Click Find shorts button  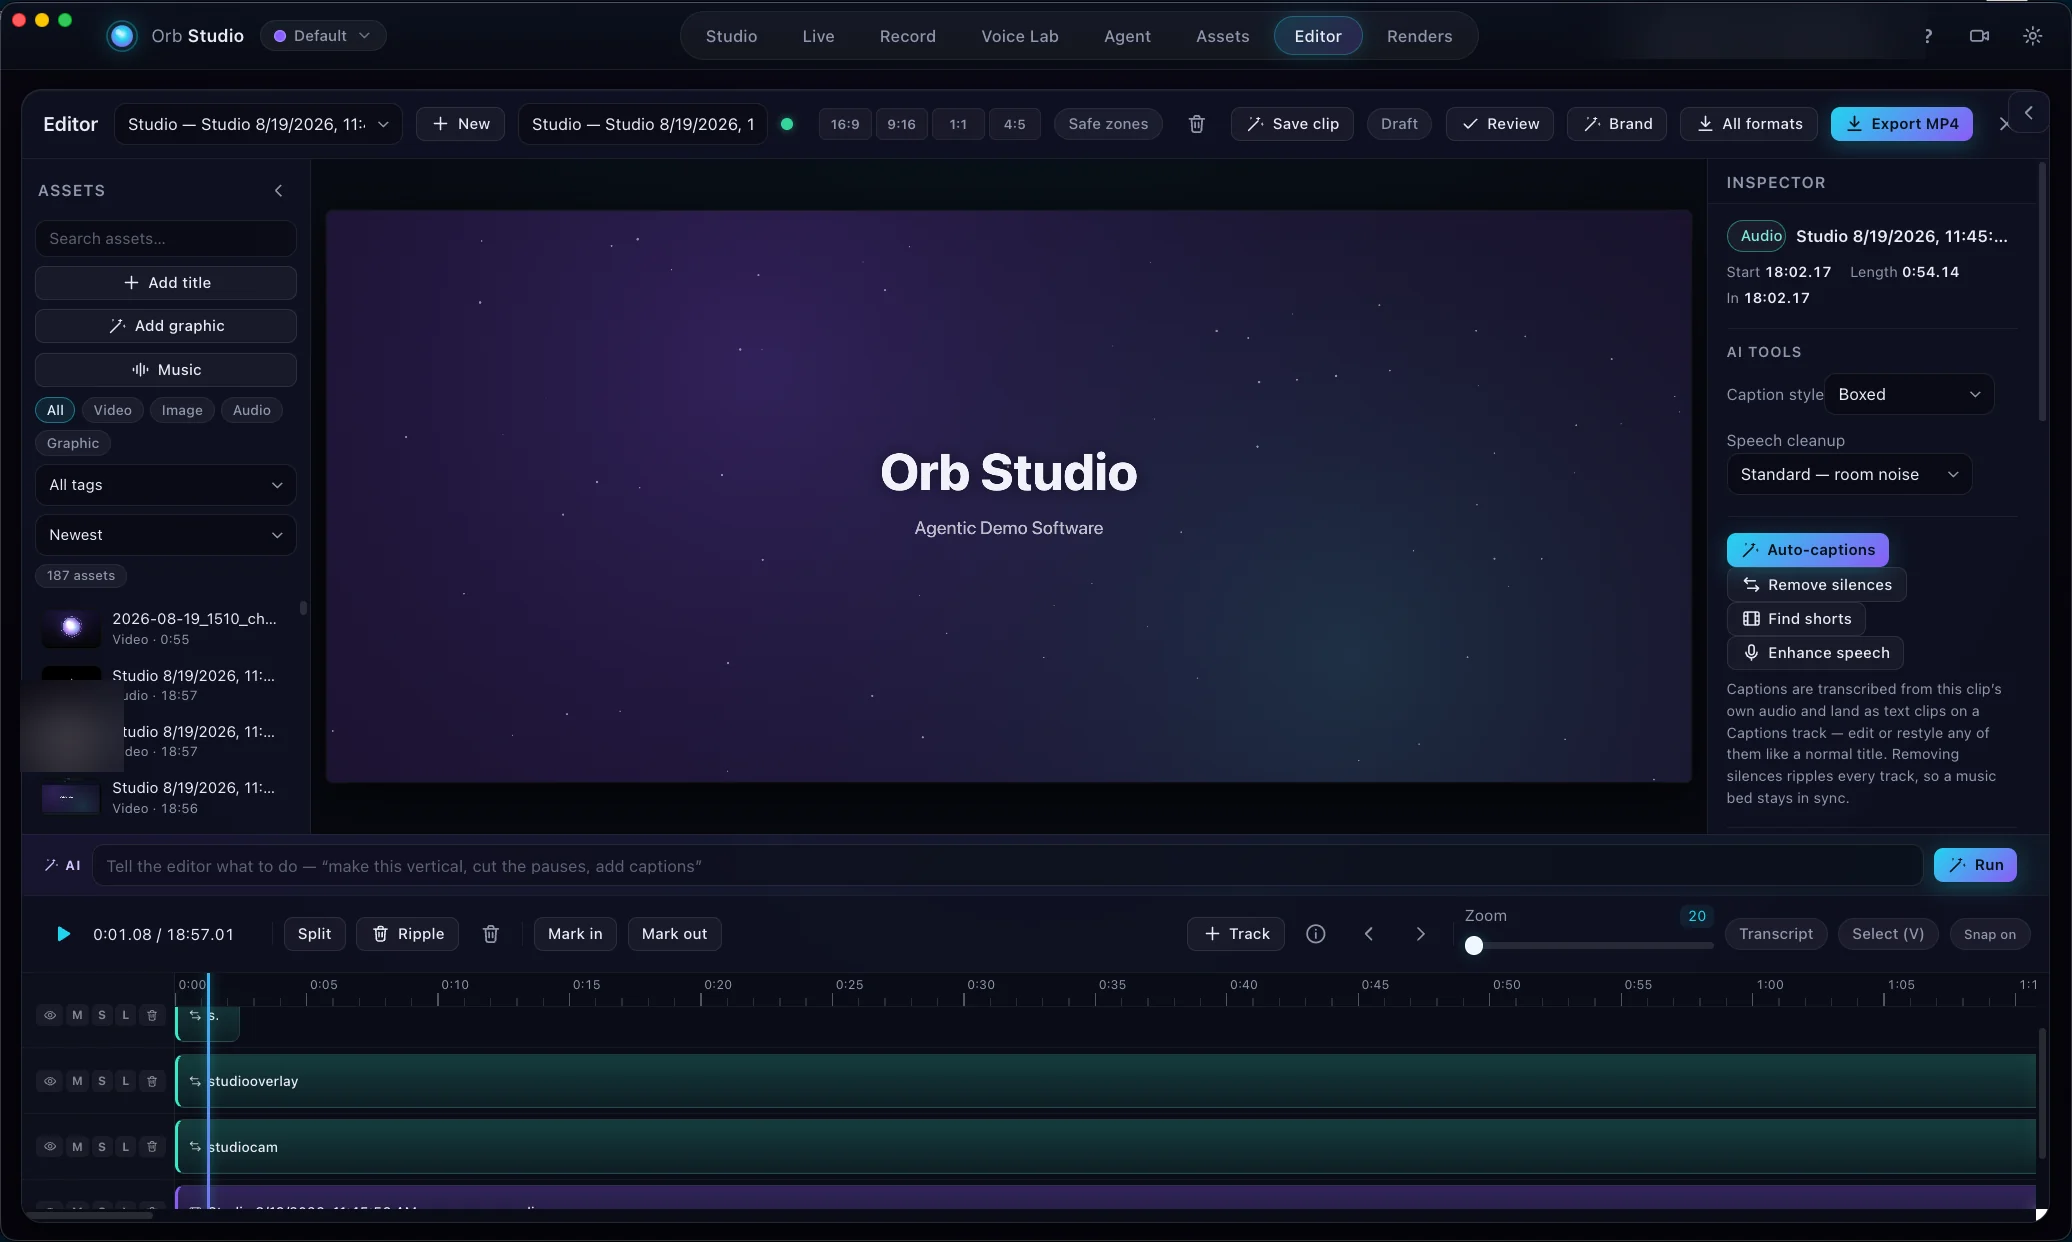[1796, 619]
